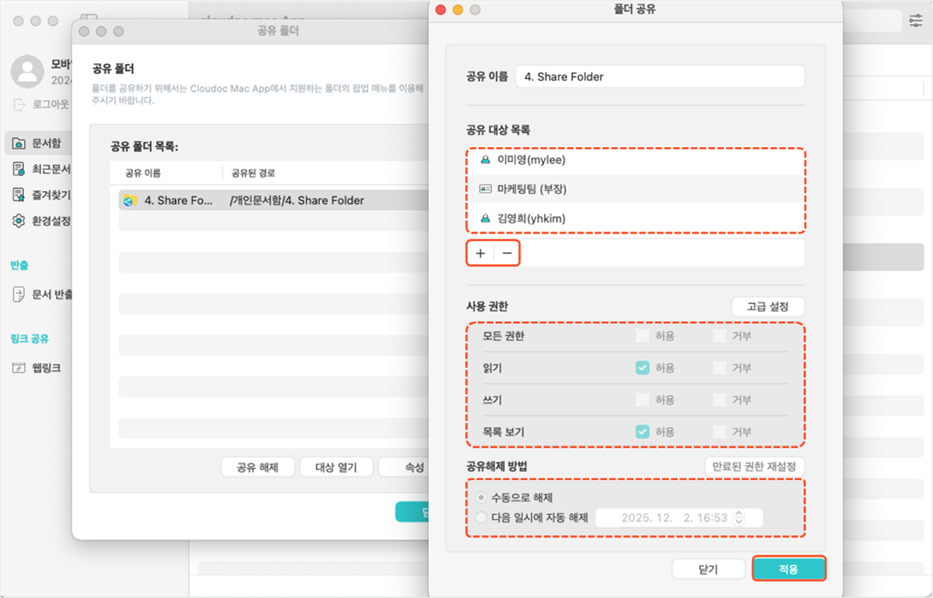Click the date-time stepper arrows
The width and height of the screenshot is (933, 598).
point(738,518)
